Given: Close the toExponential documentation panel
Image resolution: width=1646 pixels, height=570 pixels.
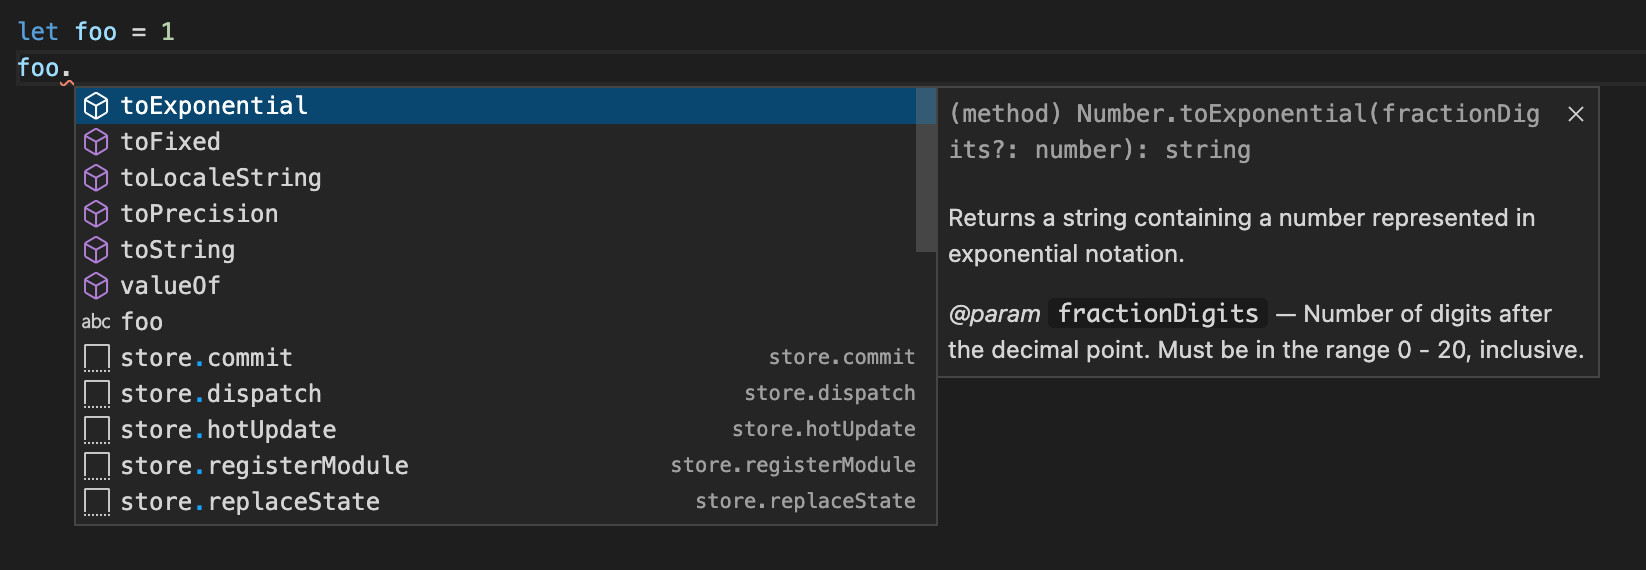Looking at the screenshot, I should tap(1576, 114).
